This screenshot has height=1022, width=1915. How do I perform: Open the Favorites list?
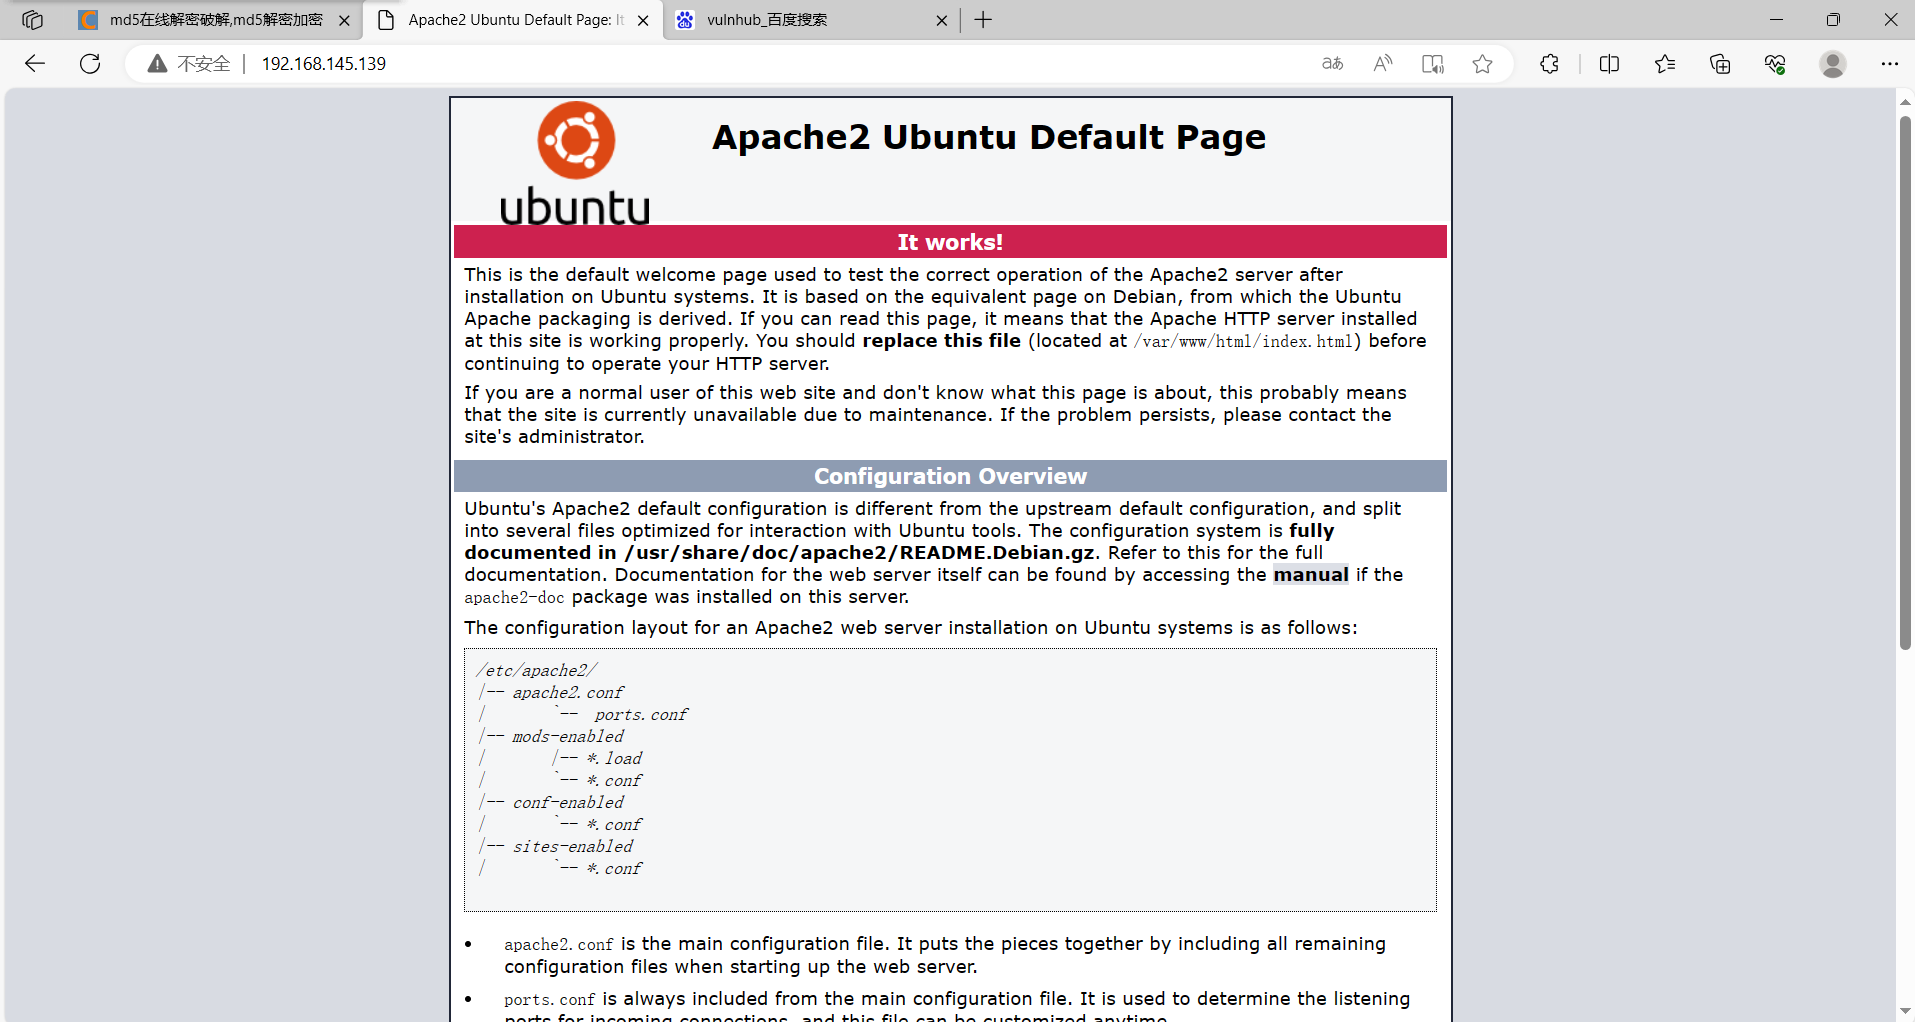[x=1665, y=64]
